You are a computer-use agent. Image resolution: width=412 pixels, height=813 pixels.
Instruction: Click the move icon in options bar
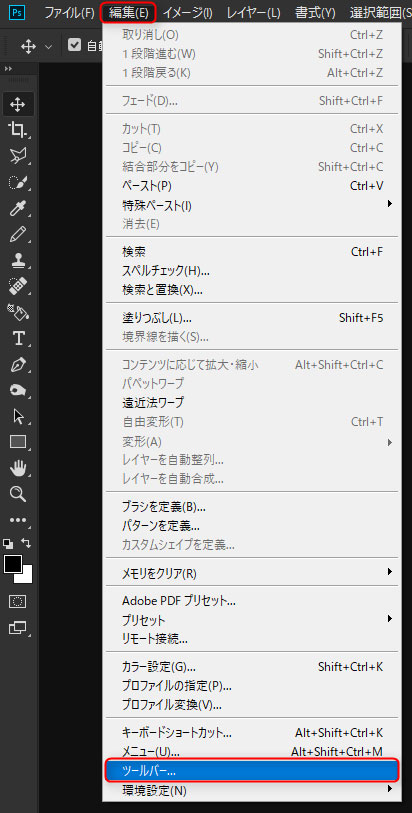pyautogui.click(x=28, y=46)
